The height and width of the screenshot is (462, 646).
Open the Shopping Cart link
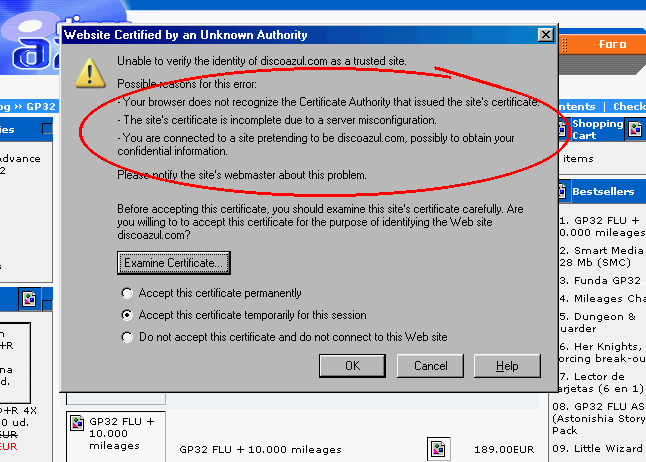click(x=597, y=130)
